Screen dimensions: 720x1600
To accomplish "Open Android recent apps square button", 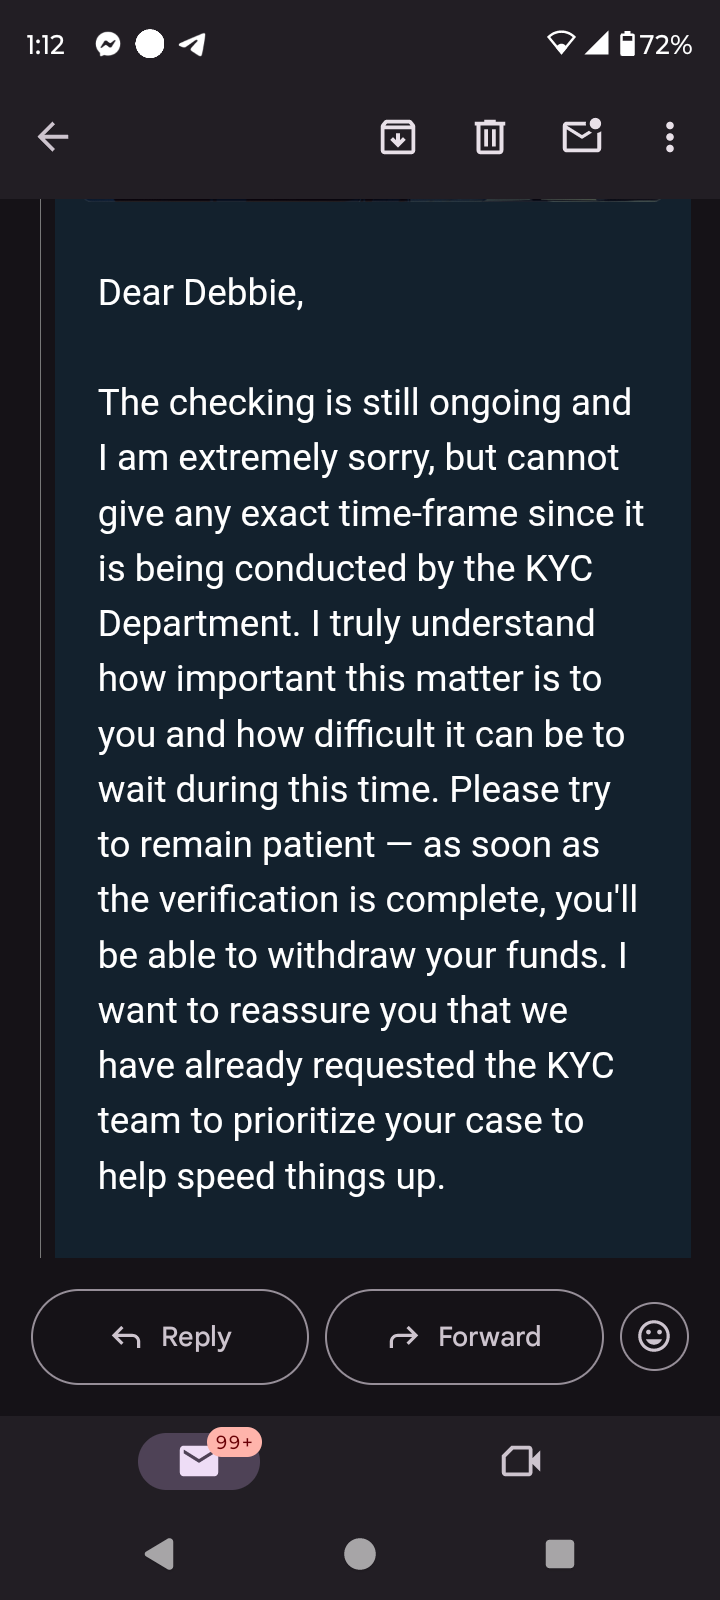I will coord(560,1554).
